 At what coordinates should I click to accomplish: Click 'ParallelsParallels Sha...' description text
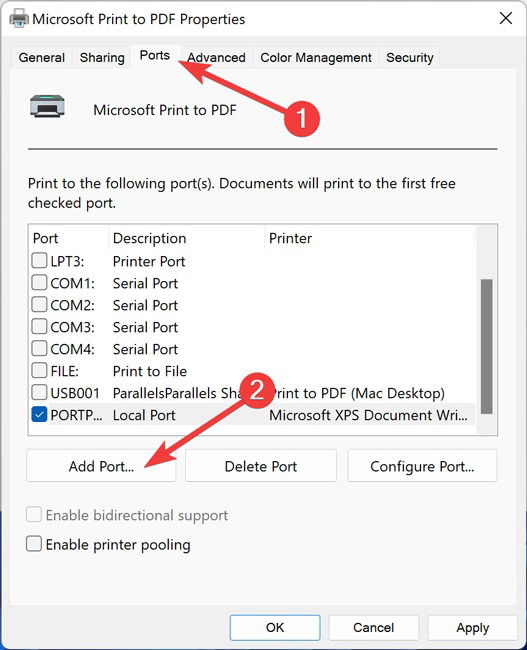pos(178,393)
